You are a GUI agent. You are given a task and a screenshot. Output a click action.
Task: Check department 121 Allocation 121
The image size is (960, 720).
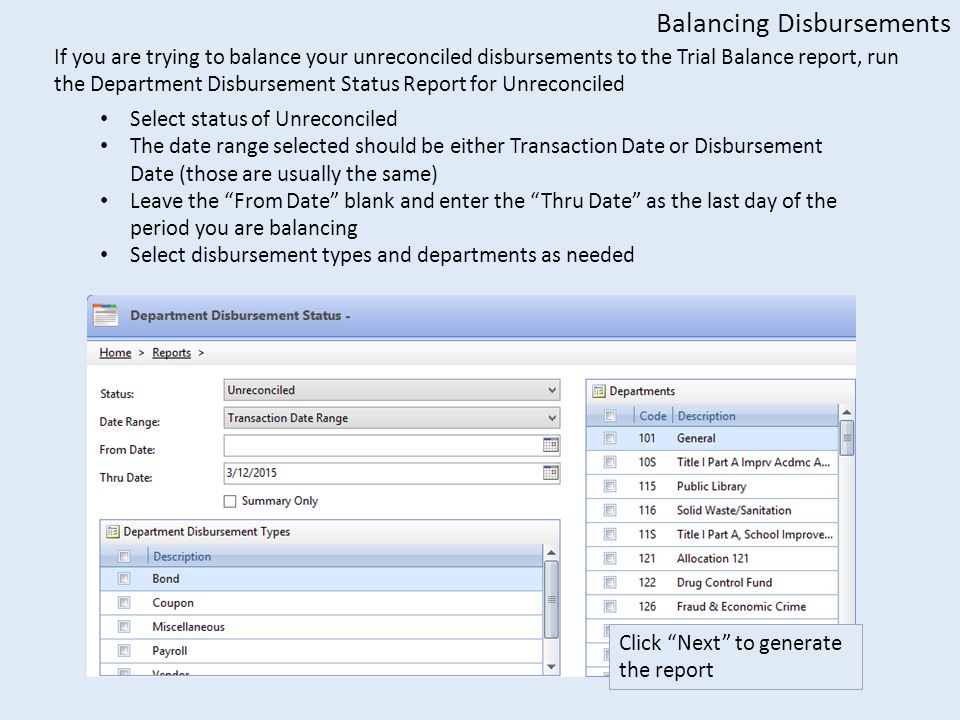[x=610, y=558]
